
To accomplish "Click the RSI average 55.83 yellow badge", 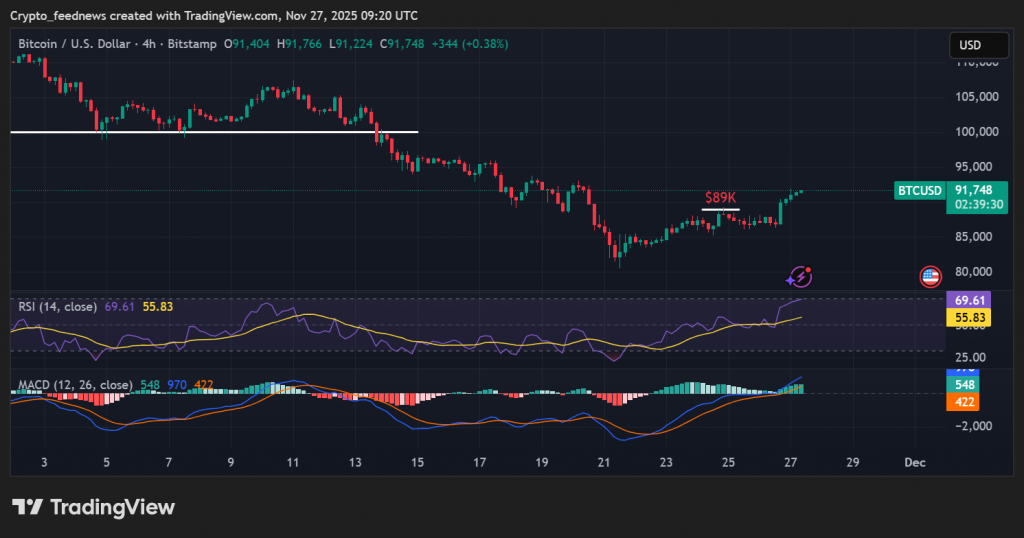I will tap(968, 318).
